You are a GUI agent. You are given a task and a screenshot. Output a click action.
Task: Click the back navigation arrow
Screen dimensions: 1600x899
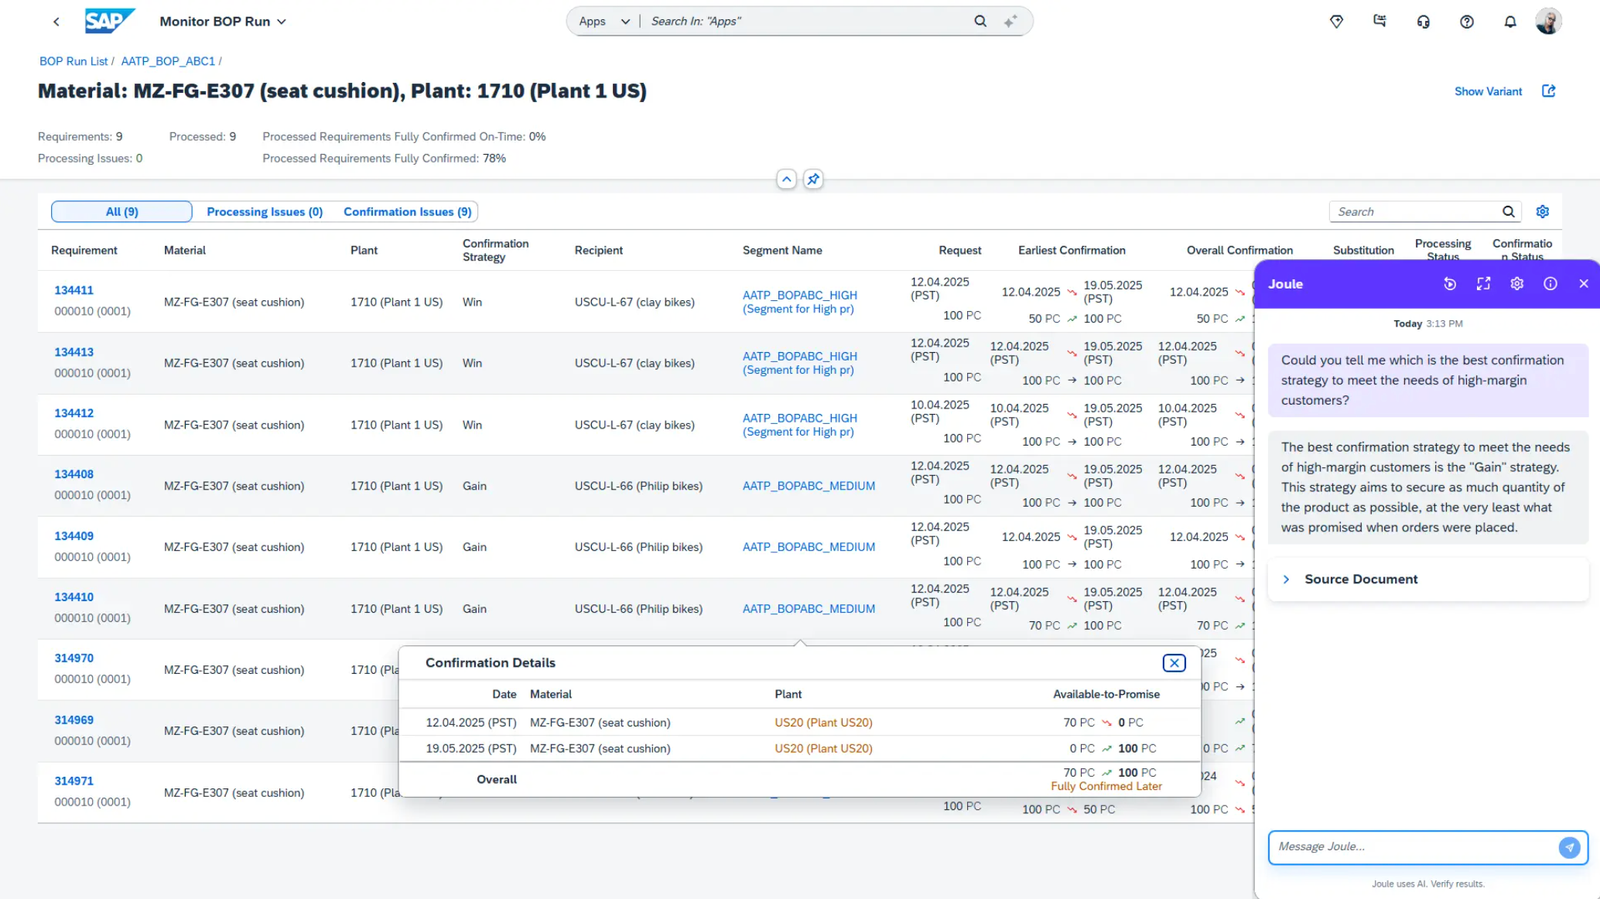coord(56,21)
